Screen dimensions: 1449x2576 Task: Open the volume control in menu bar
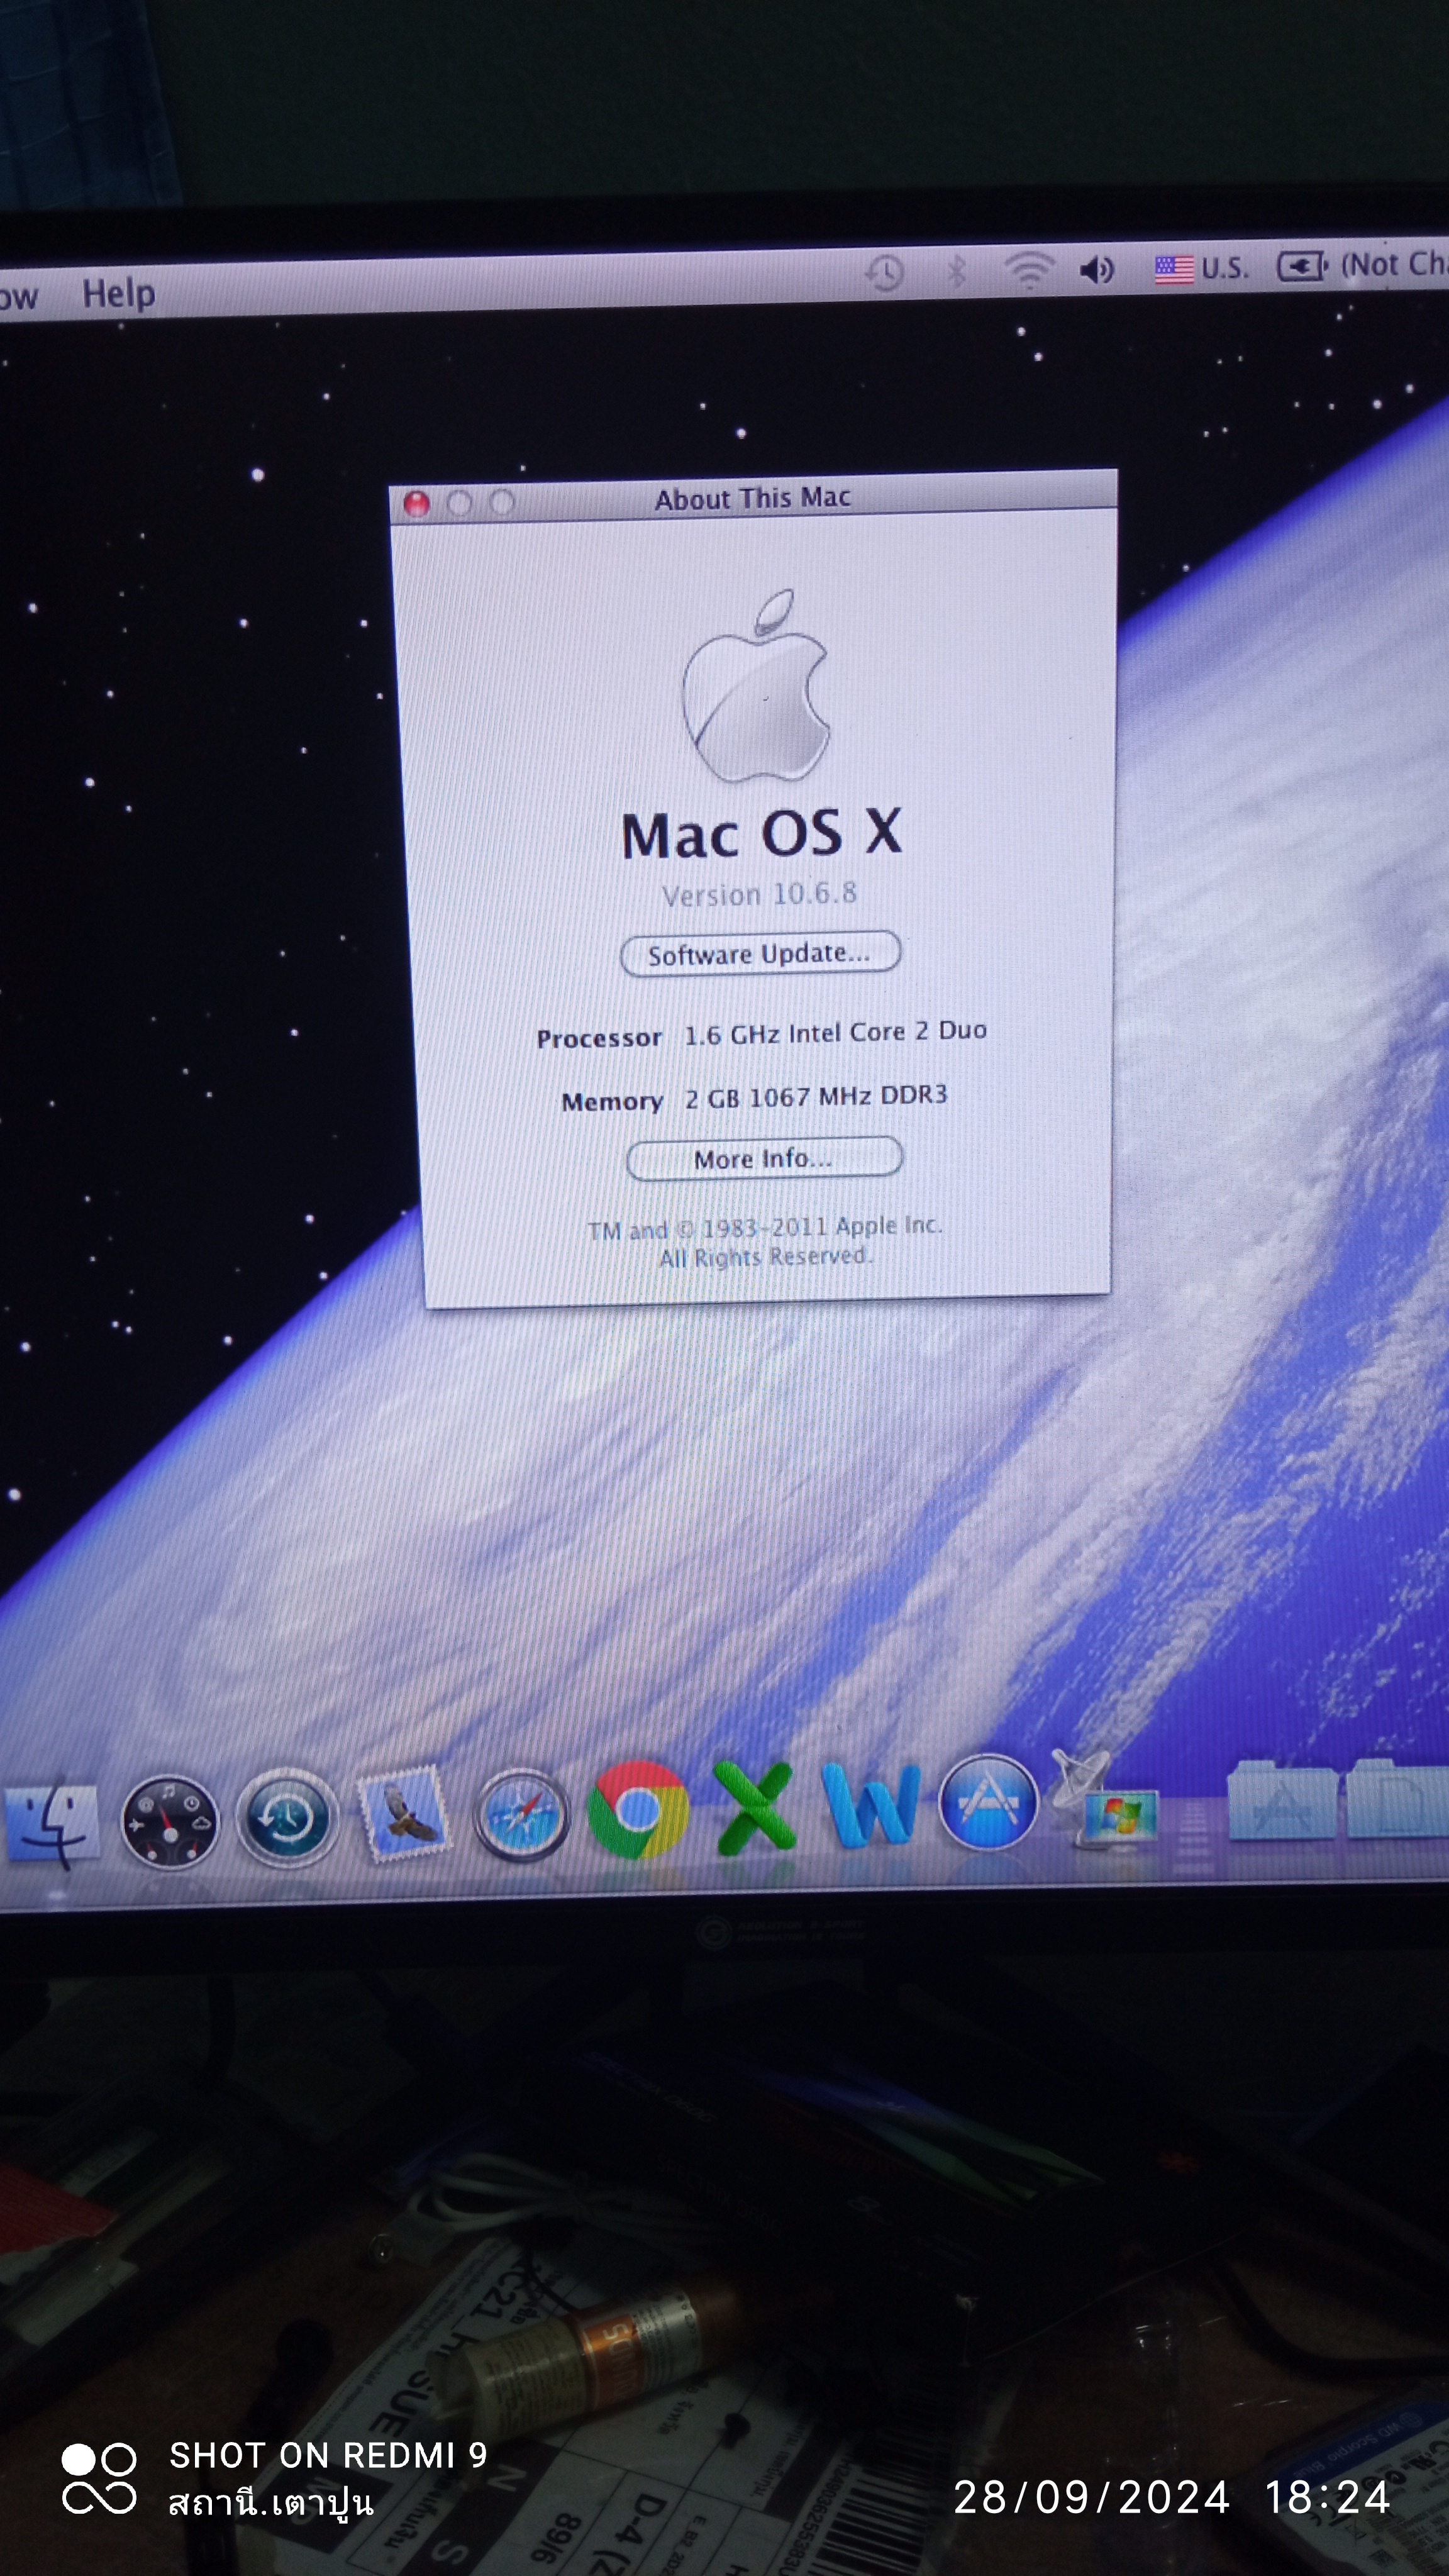[x=1097, y=269]
